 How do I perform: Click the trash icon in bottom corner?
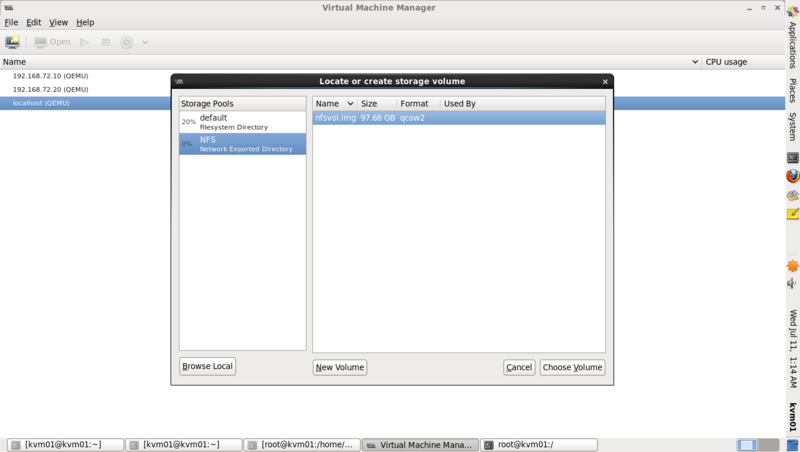pyautogui.click(x=792, y=445)
